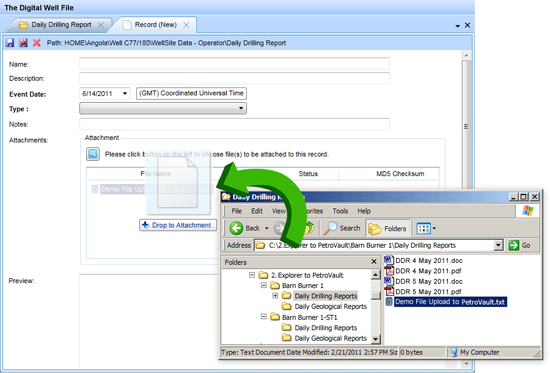
Task: Collapse the Barn Burner 1 node
Action: pos(264,285)
